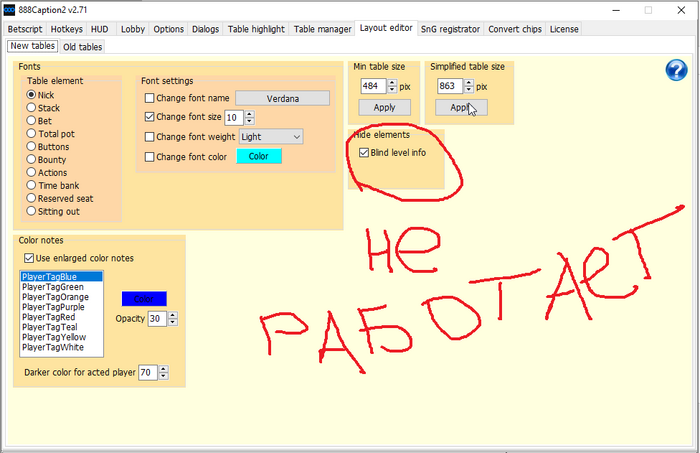The width and height of the screenshot is (700, 453).
Task: Switch to the HUD tab
Action: tap(100, 29)
